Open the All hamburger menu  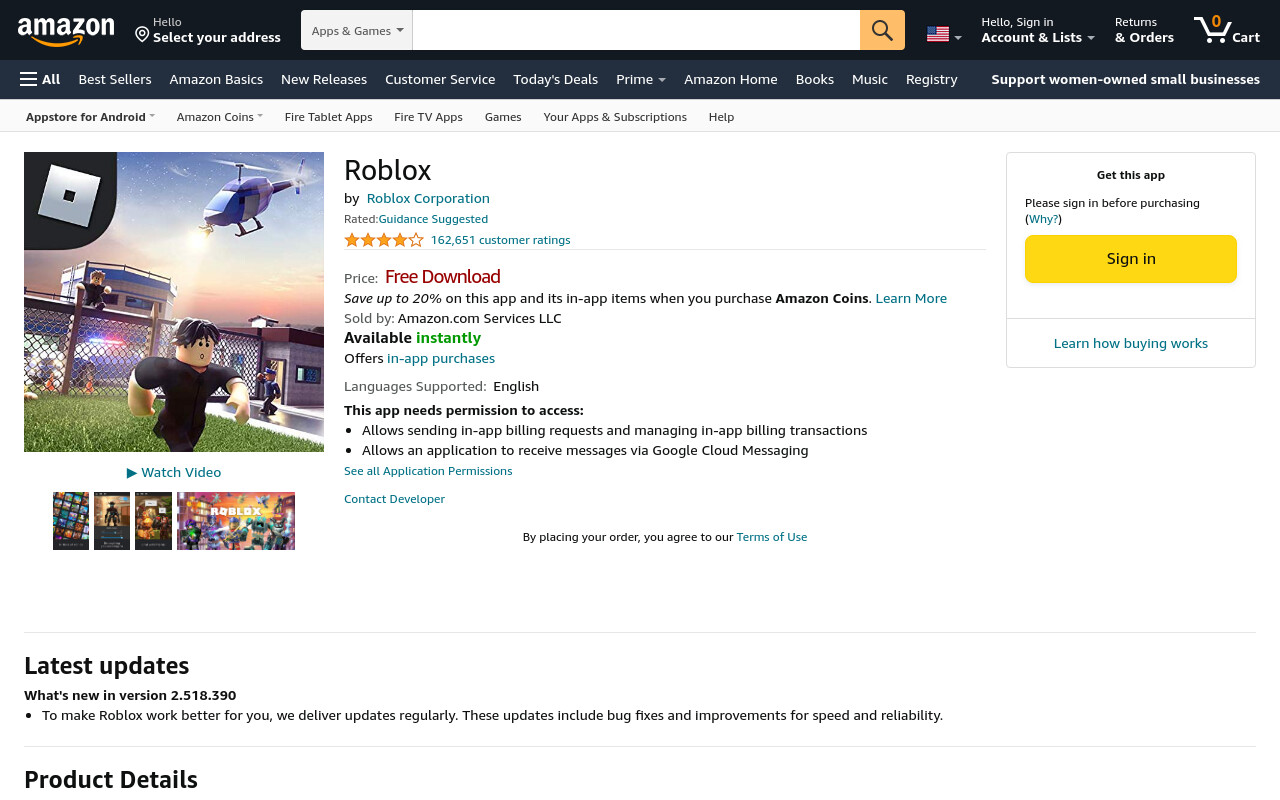coord(40,79)
